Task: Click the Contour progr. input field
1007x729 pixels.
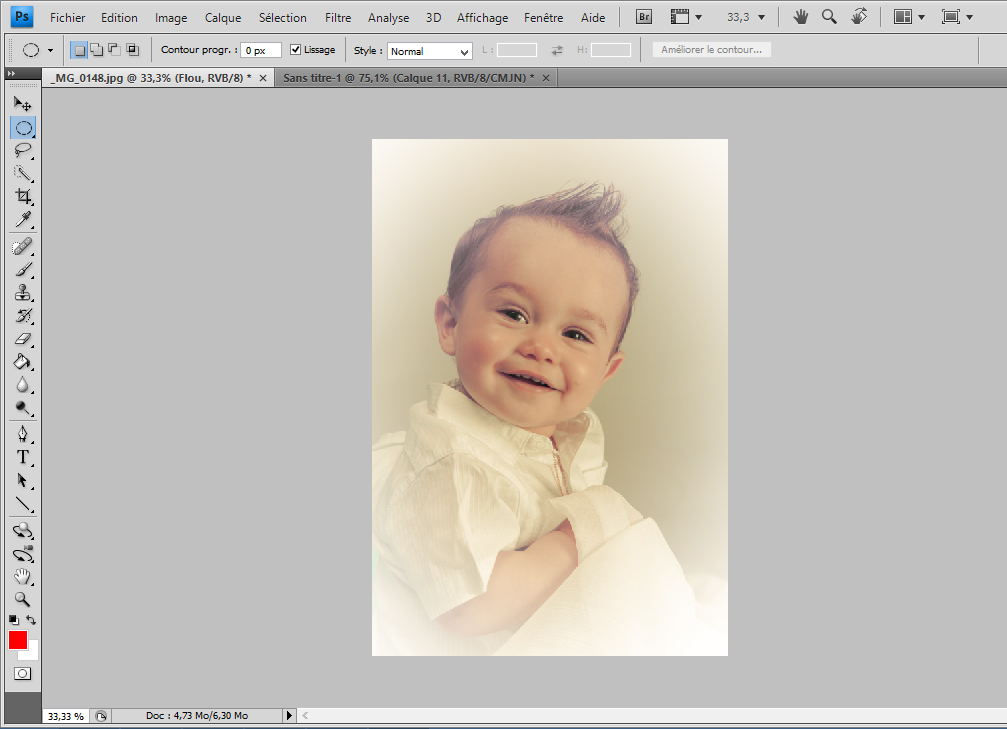Action: coord(260,50)
